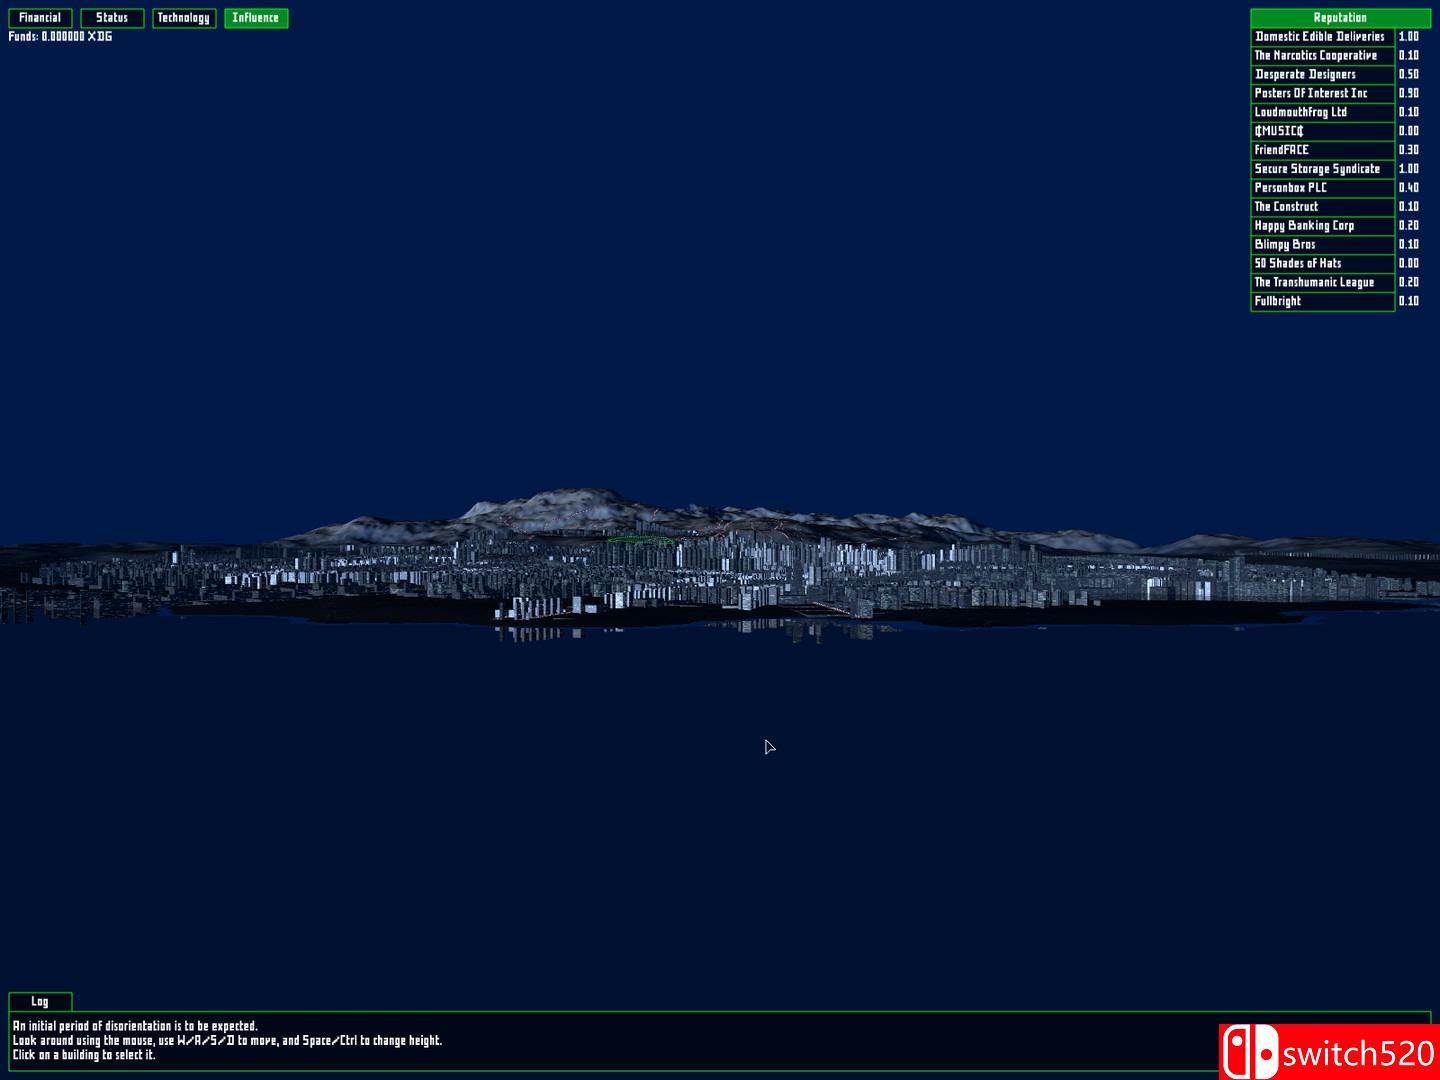Click the Fullbright reputation entry
Viewport: 1440px width, 1080px height.
click(1320, 300)
